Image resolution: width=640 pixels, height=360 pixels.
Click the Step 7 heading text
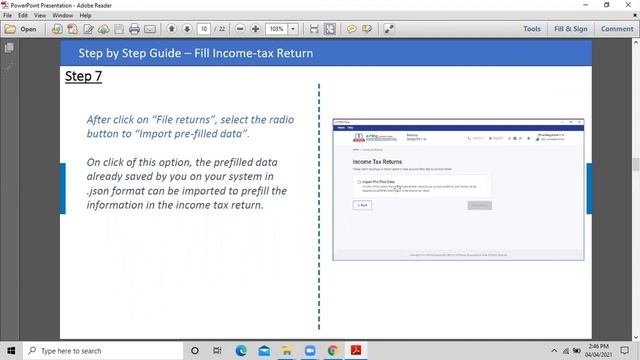point(83,76)
